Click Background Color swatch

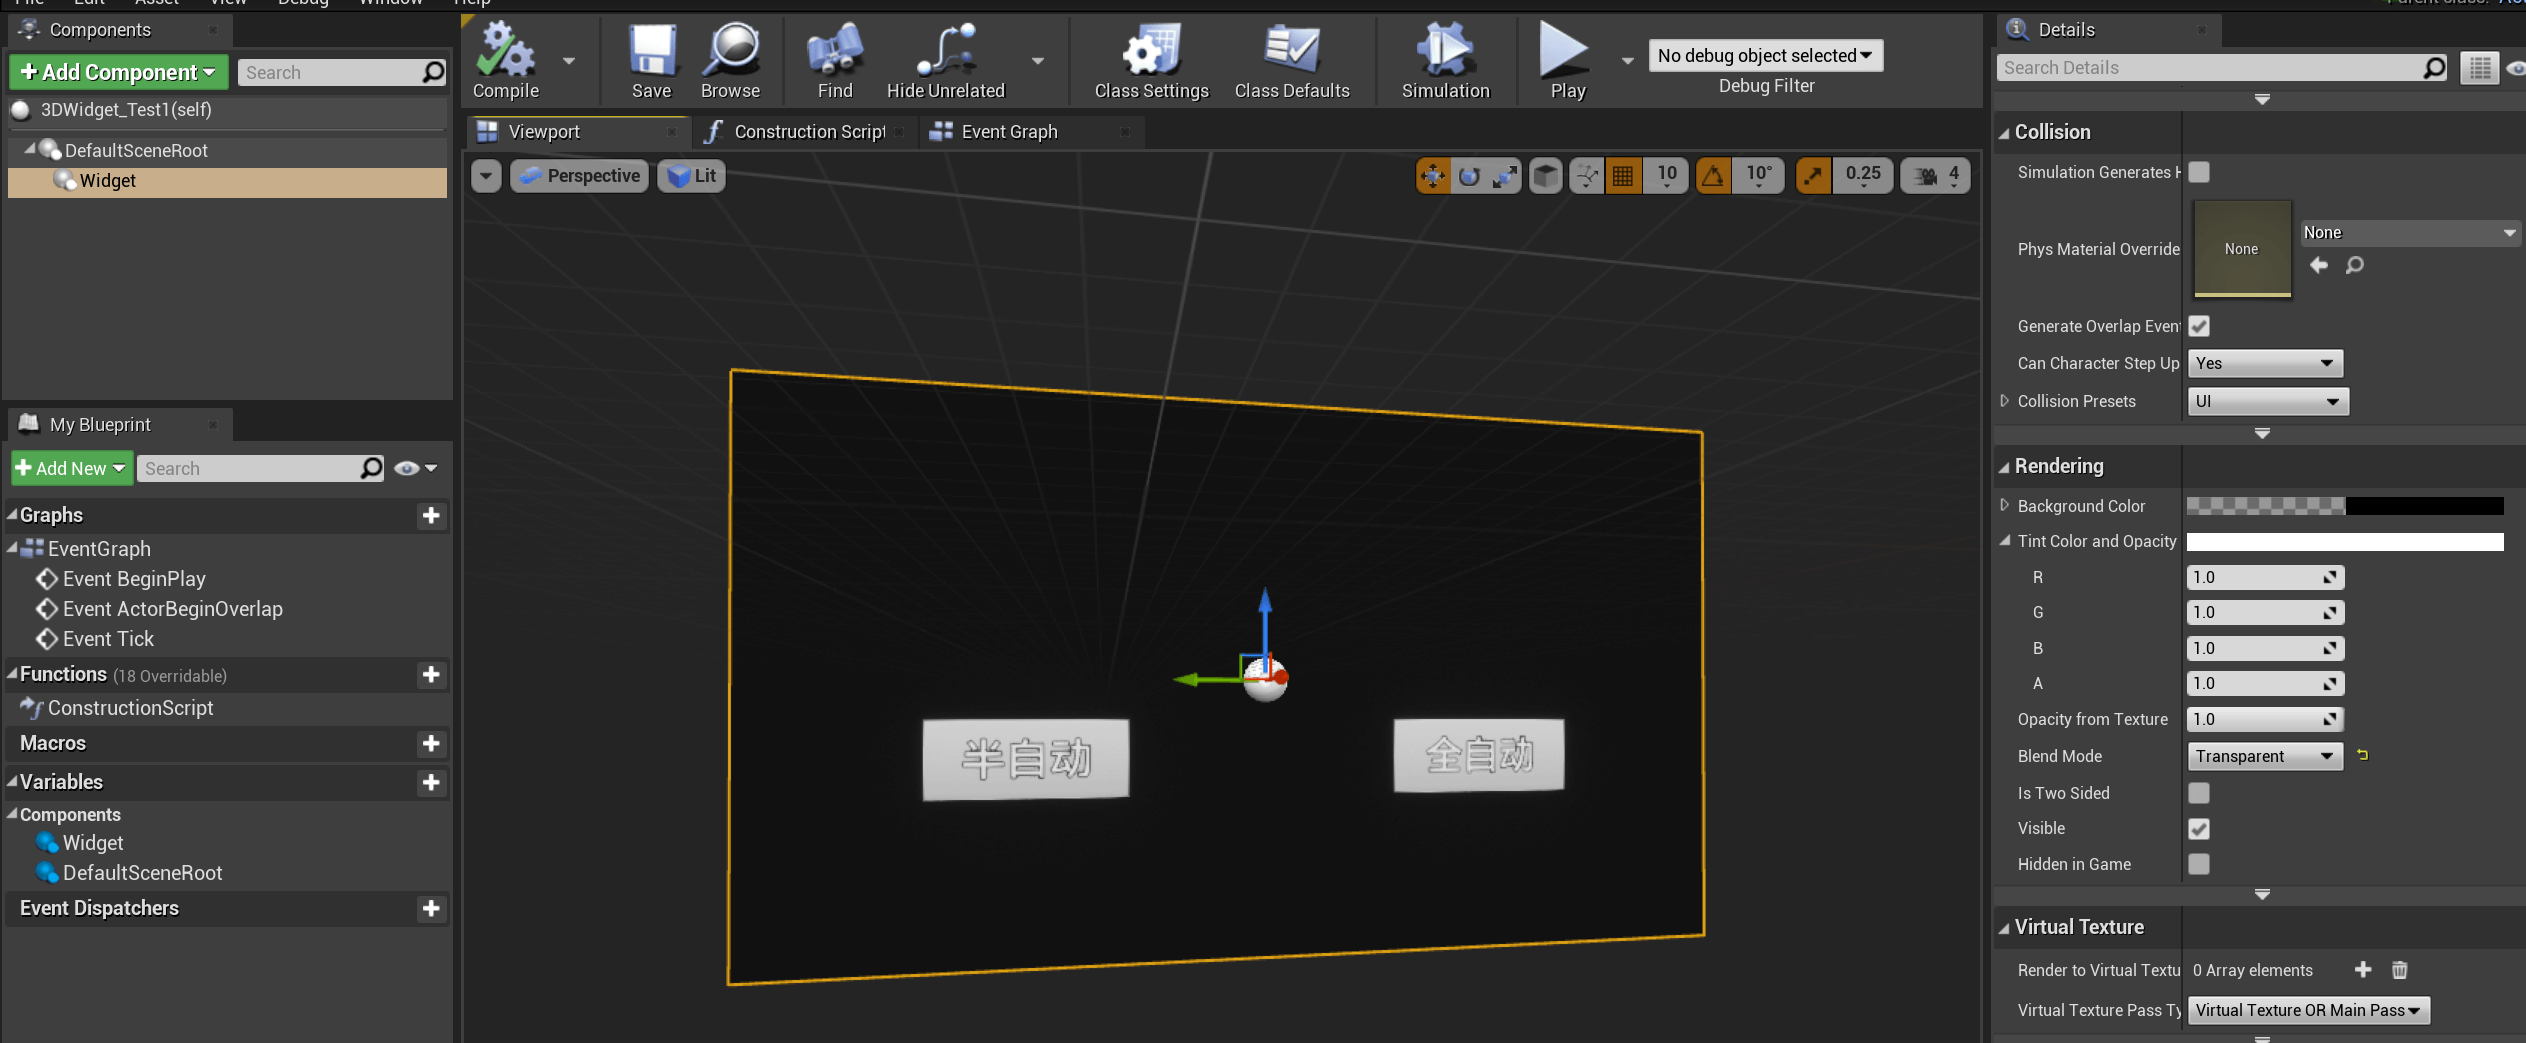pyautogui.click(x=2344, y=506)
